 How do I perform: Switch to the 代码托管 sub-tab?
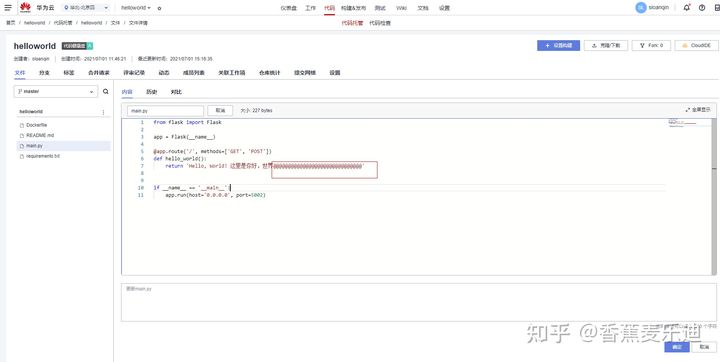pyautogui.click(x=352, y=23)
